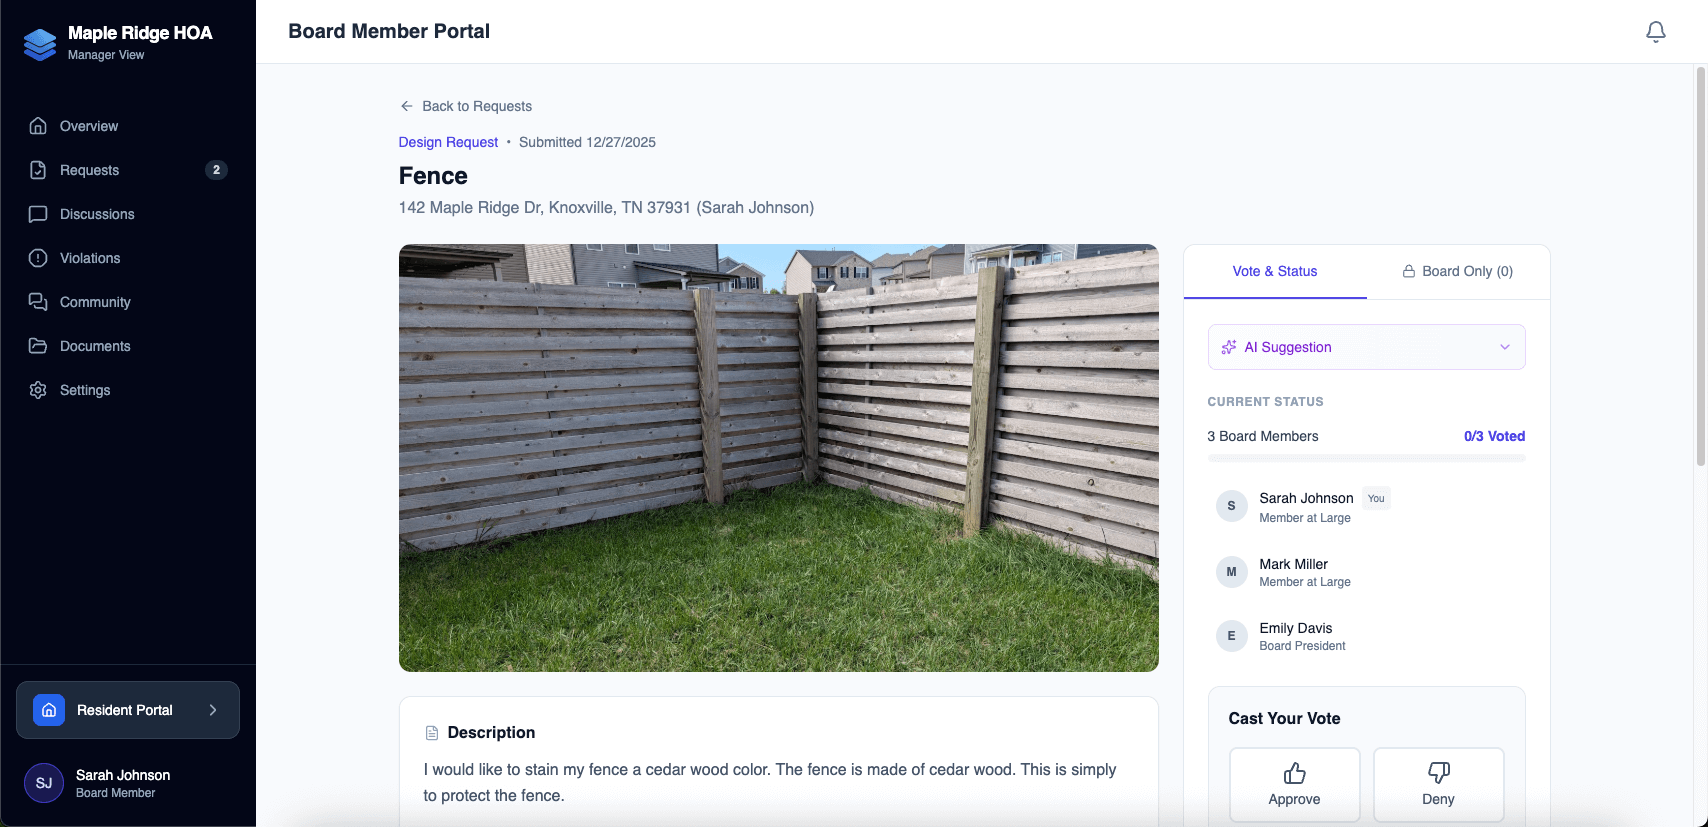
Task: Click the AI Suggestion sparkle icon
Action: tap(1229, 347)
